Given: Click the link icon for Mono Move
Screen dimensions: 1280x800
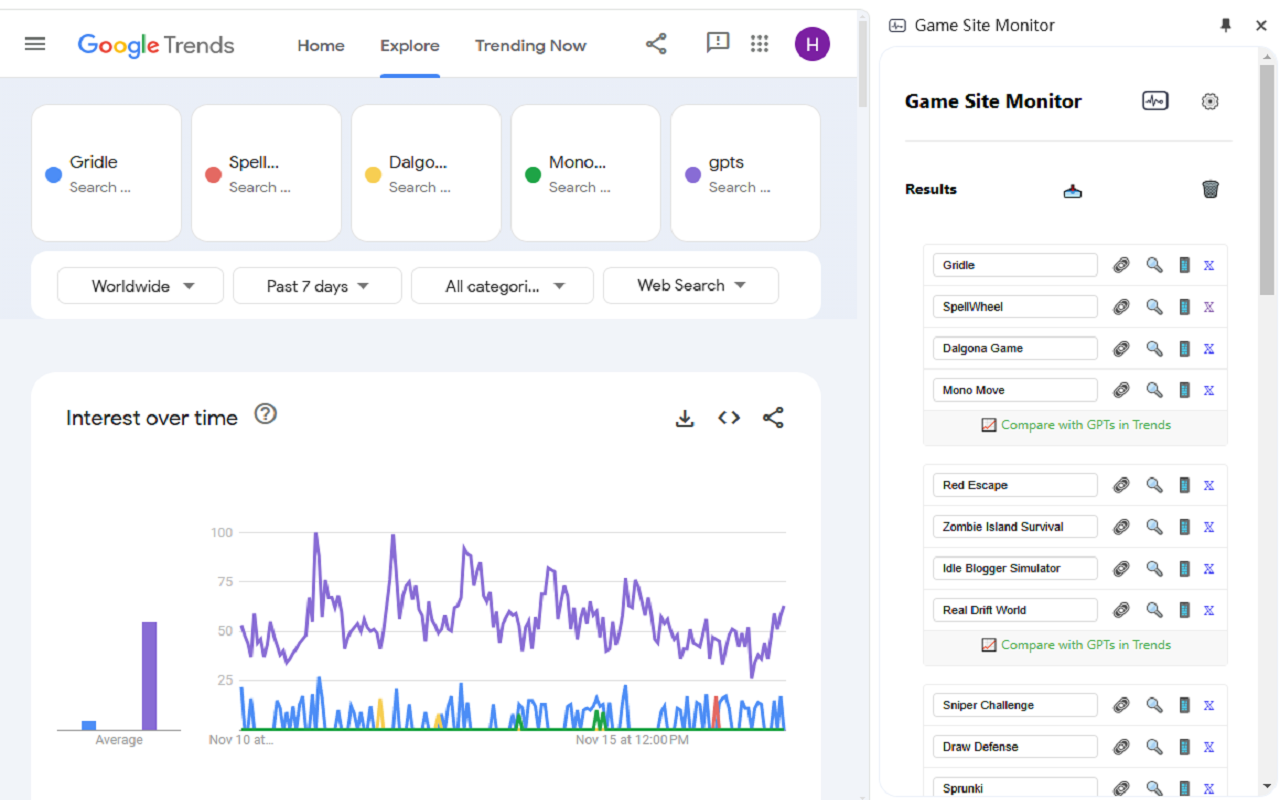Looking at the screenshot, I should 1121,390.
